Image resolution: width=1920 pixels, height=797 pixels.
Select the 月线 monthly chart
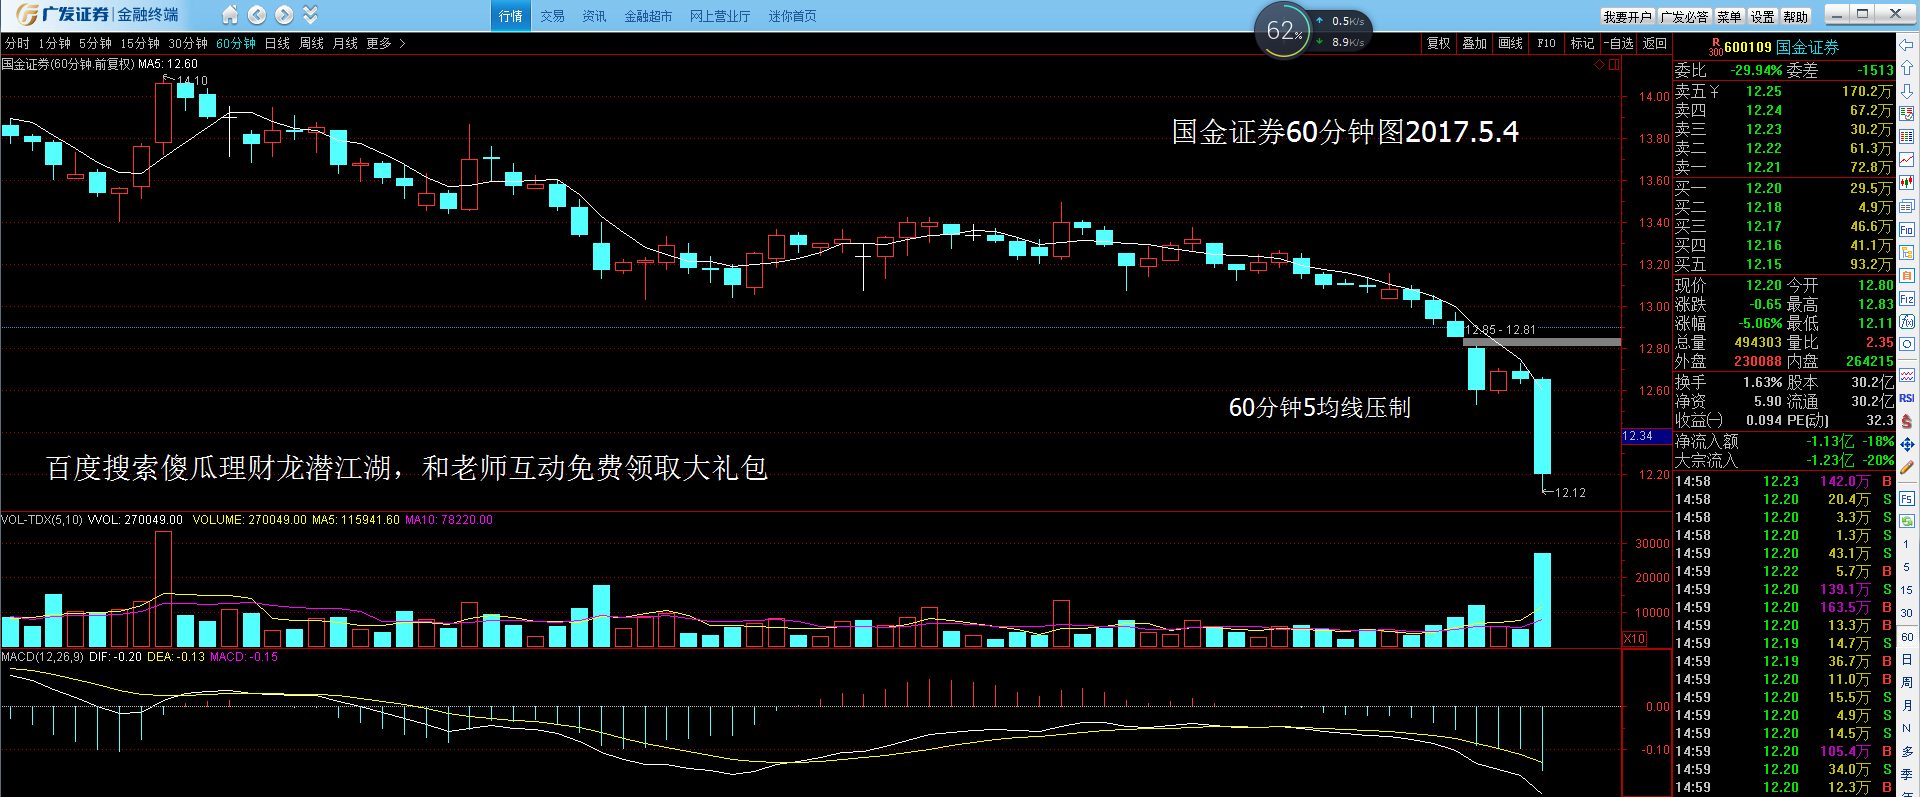pos(345,43)
